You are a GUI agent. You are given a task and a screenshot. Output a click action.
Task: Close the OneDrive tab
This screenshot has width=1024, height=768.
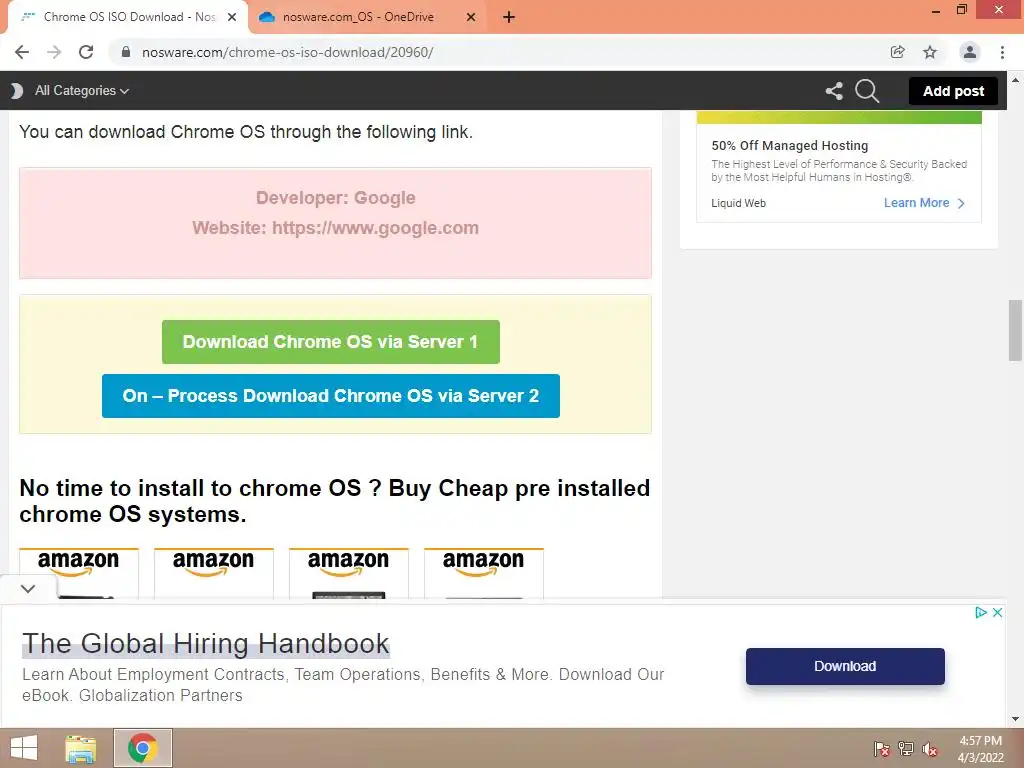point(471,18)
